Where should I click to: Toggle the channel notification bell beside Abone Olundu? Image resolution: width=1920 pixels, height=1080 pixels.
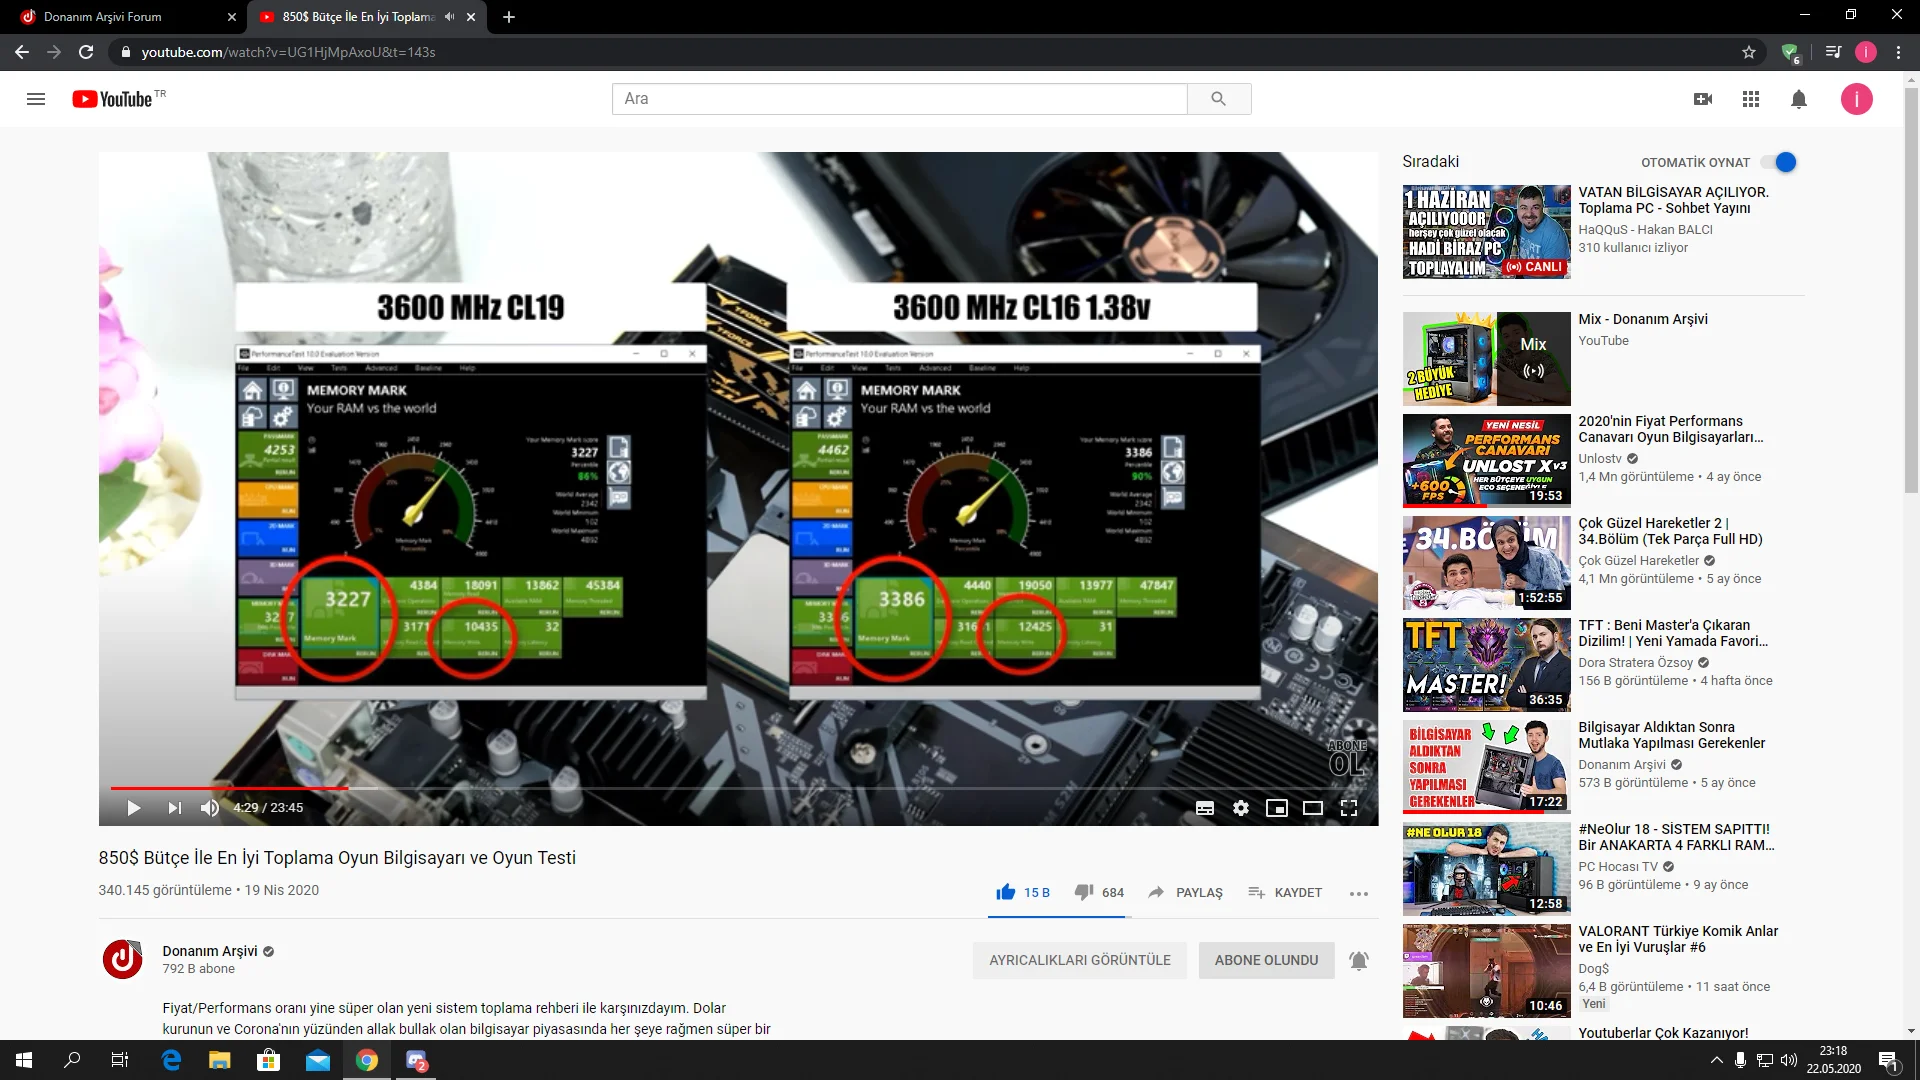click(x=1359, y=960)
